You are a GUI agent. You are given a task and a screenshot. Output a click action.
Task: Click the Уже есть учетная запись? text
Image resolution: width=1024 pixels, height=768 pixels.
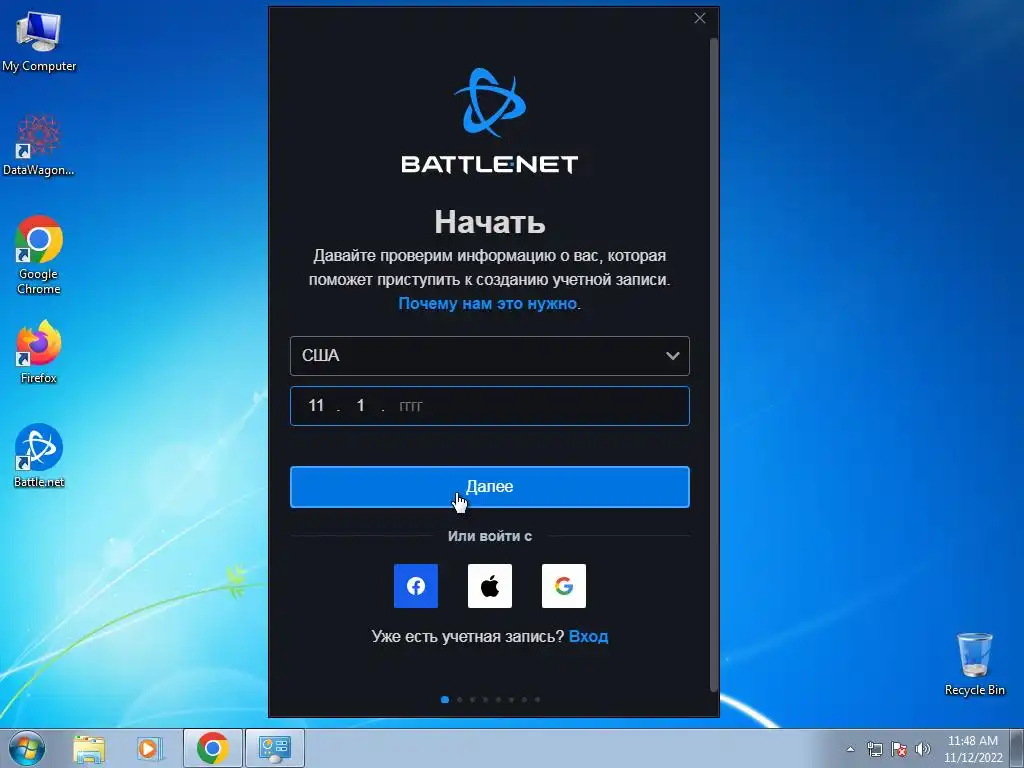point(468,636)
